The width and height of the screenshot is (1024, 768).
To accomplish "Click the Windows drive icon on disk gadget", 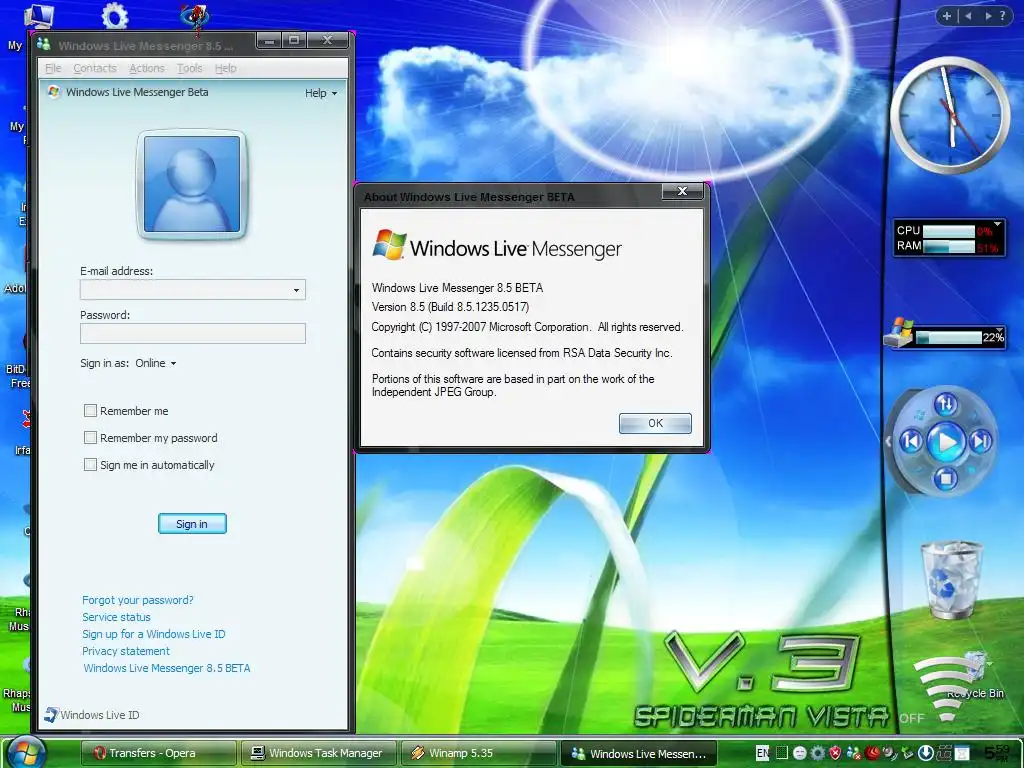I will click(899, 333).
